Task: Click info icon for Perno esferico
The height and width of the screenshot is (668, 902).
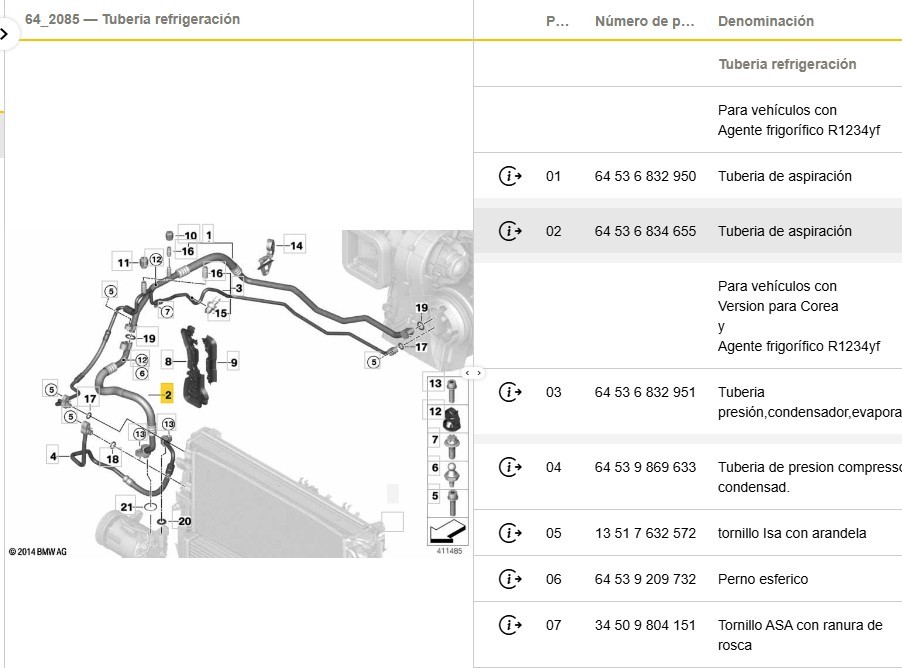Action: point(510,579)
